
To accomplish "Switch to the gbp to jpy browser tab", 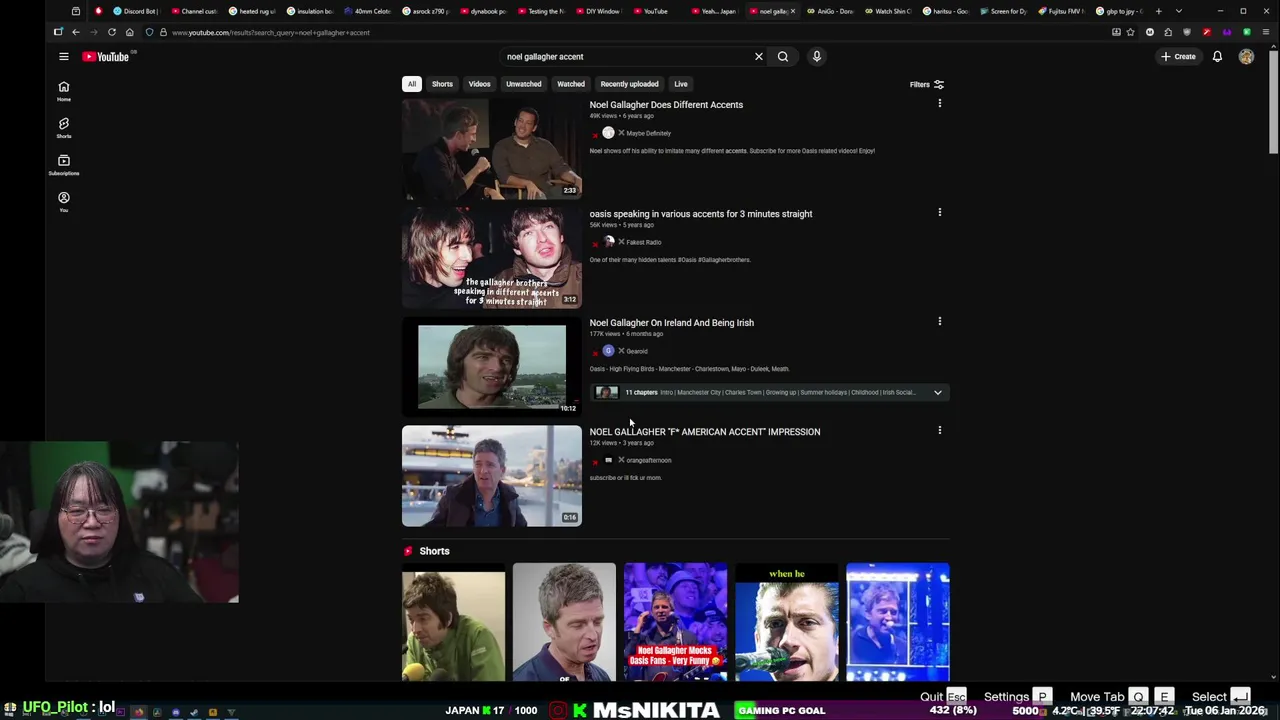I will coord(1119,11).
